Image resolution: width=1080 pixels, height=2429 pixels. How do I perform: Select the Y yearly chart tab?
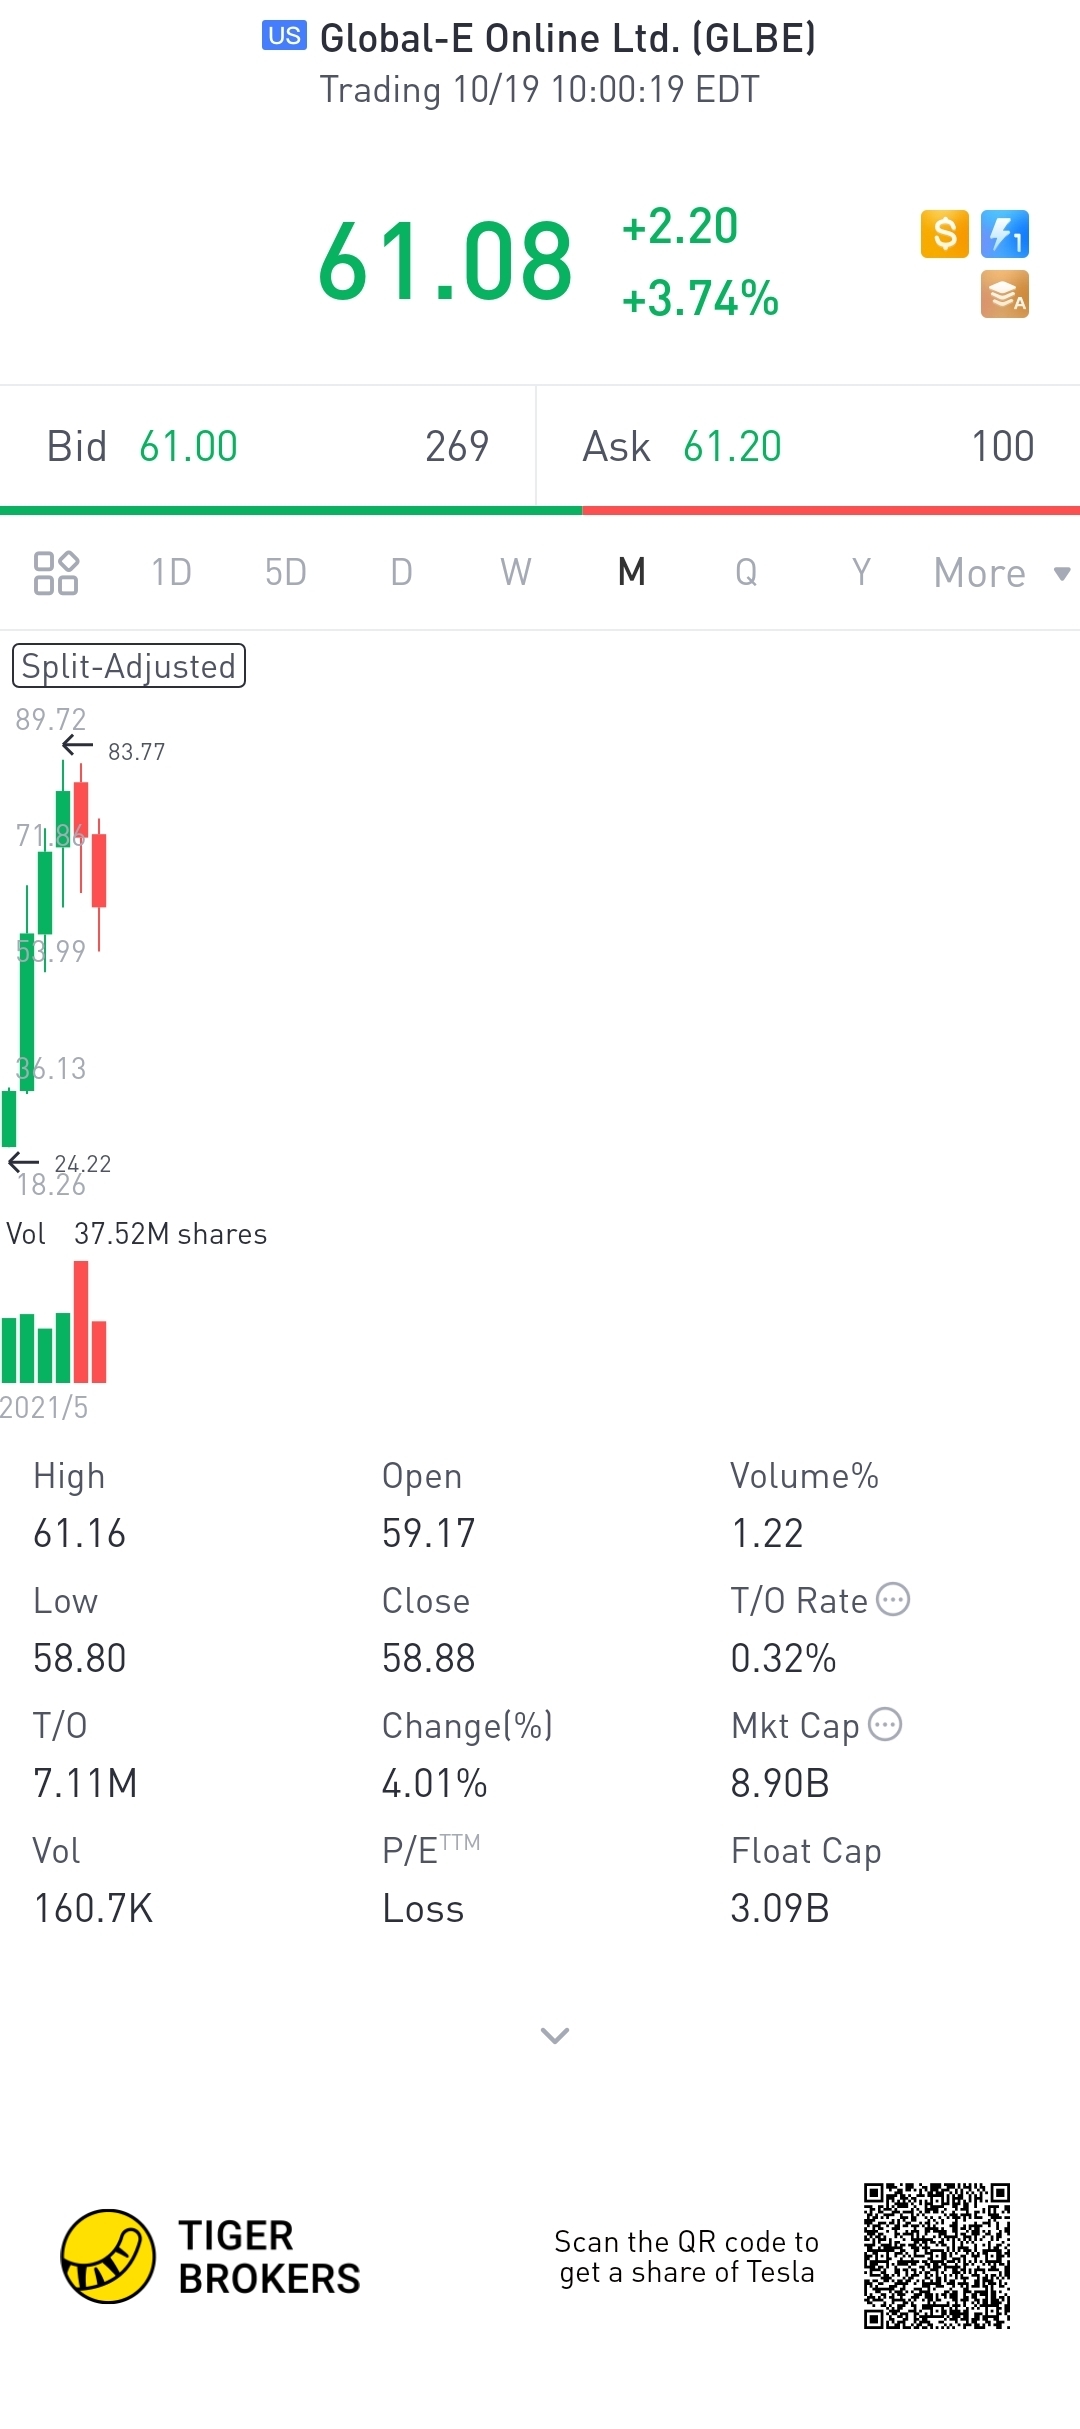861,573
